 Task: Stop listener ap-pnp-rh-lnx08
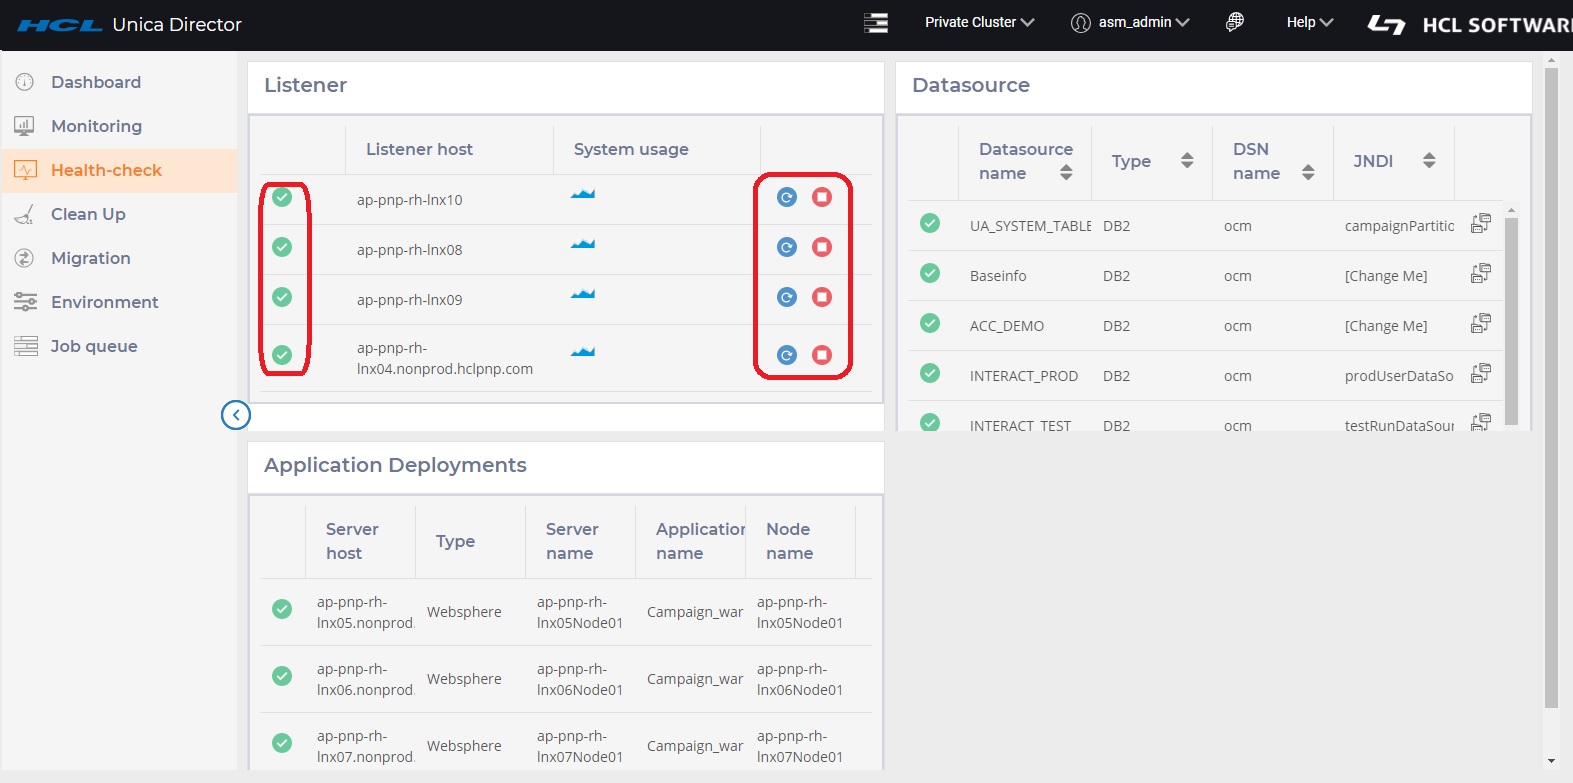tap(822, 247)
